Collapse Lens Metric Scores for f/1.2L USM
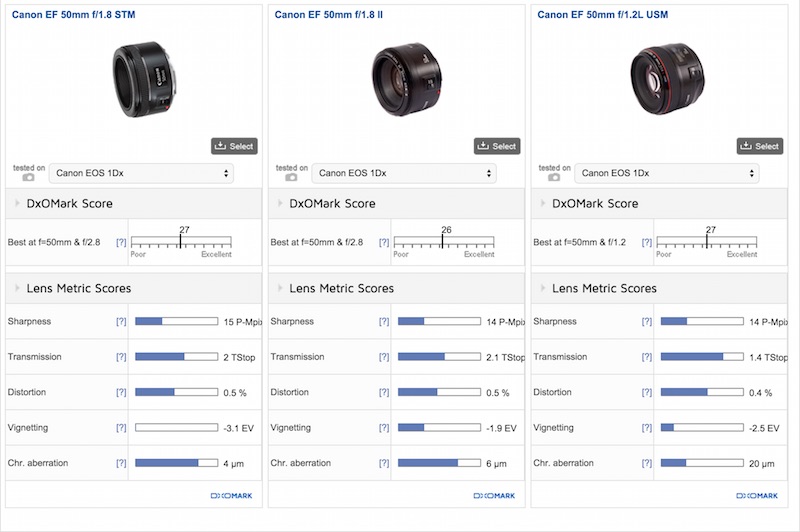 (543, 288)
